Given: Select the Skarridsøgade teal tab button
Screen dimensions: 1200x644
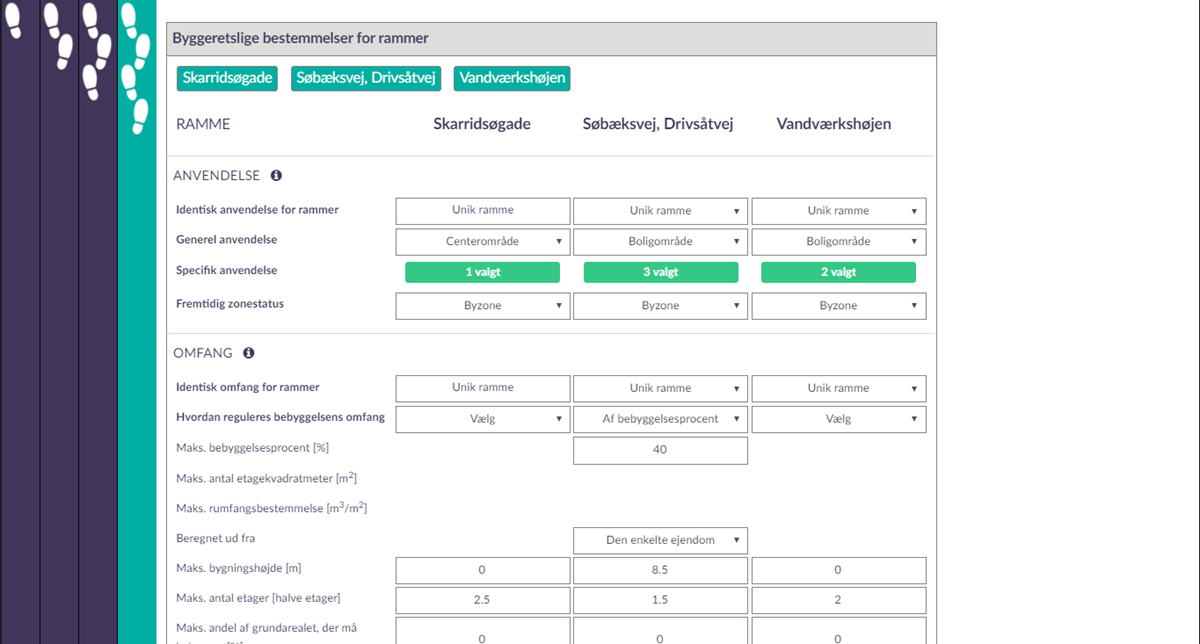Looking at the screenshot, I should click(228, 78).
